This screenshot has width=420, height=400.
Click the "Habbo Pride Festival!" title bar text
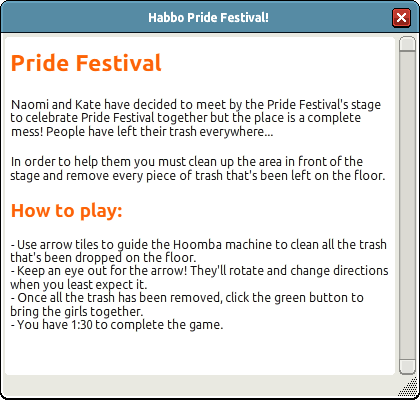coord(208,17)
